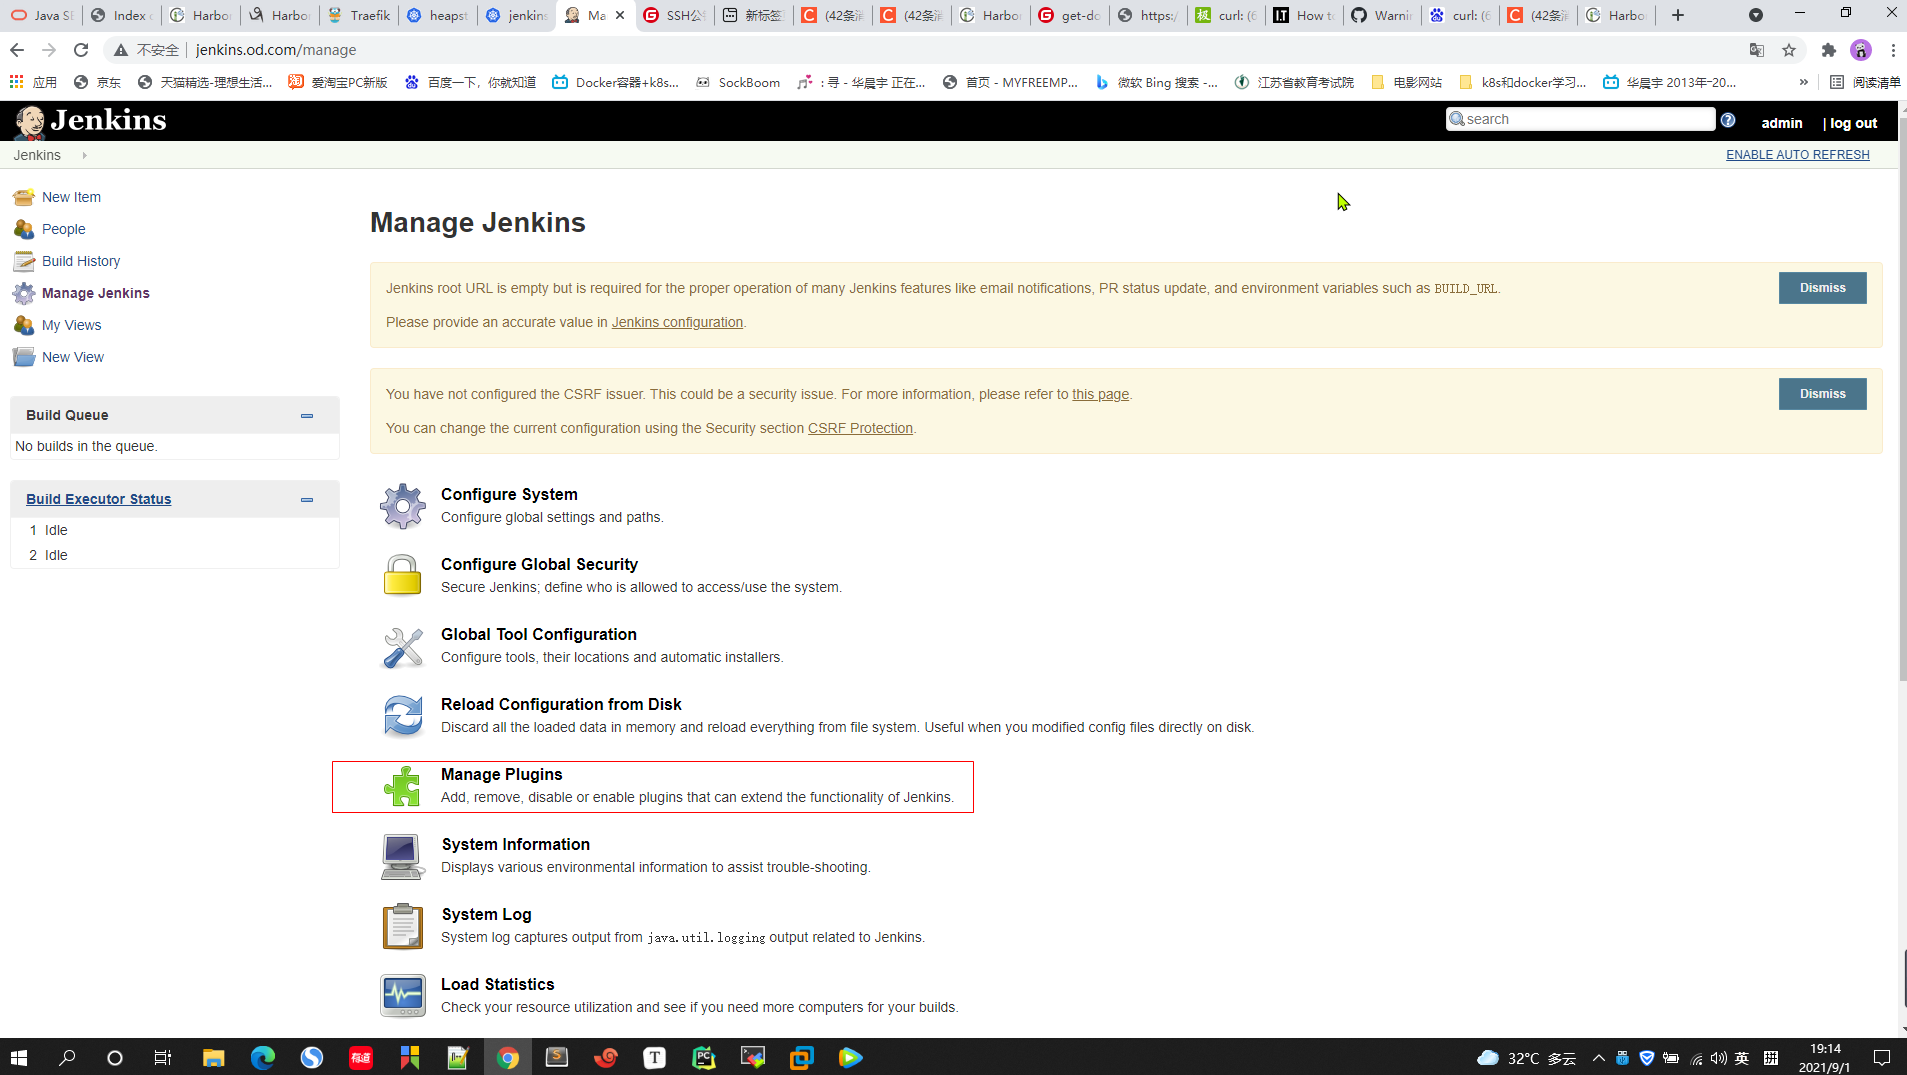Click ENABLE AUTO REFRESH link
Viewport: 1907px width, 1075px height.
[x=1797, y=155]
